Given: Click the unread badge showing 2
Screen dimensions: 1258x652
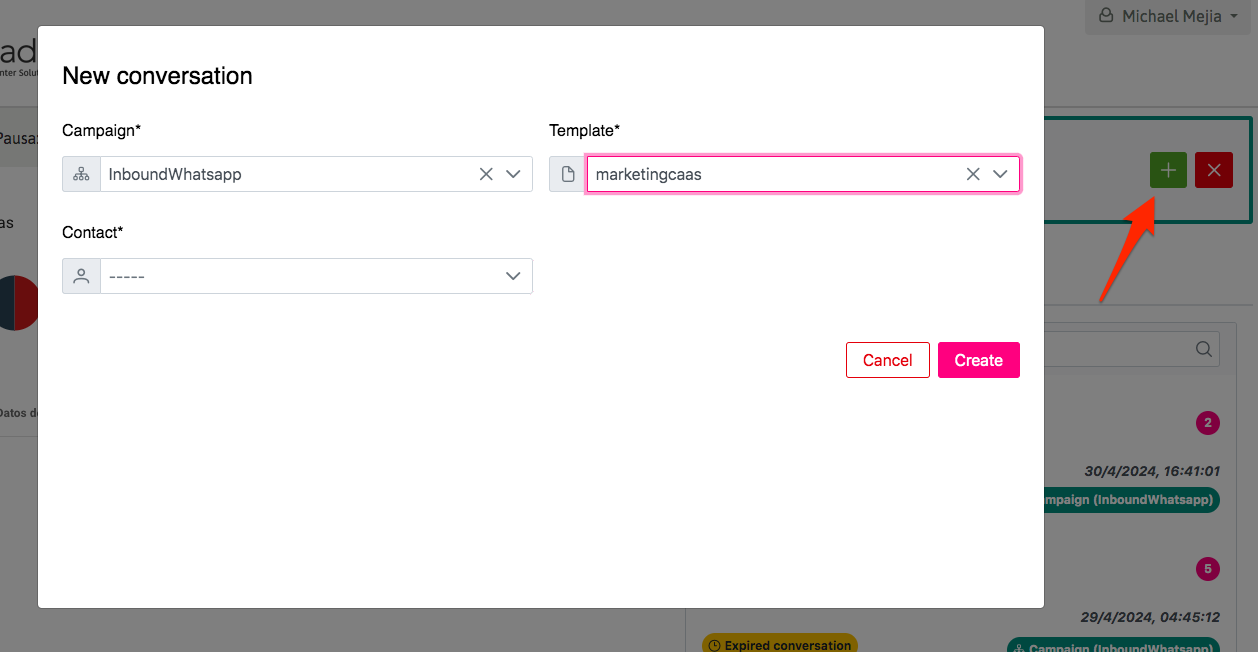Looking at the screenshot, I should [x=1207, y=423].
